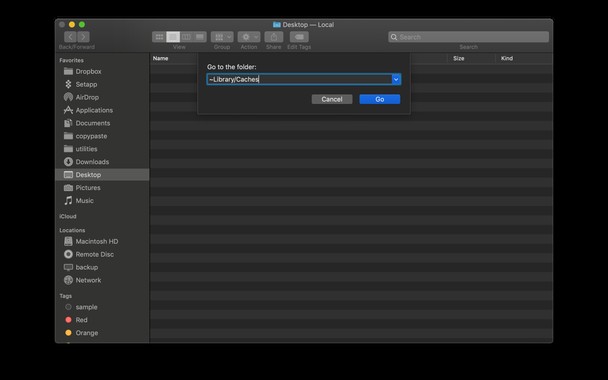Open the copypaste folder in sidebar

(102, 136)
